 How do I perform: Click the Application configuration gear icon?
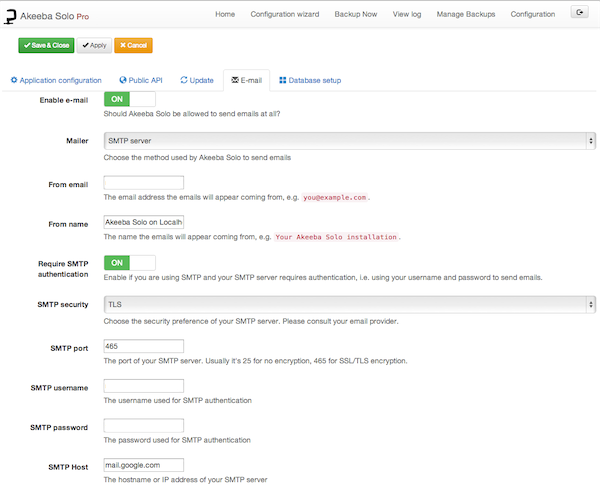tap(14, 80)
